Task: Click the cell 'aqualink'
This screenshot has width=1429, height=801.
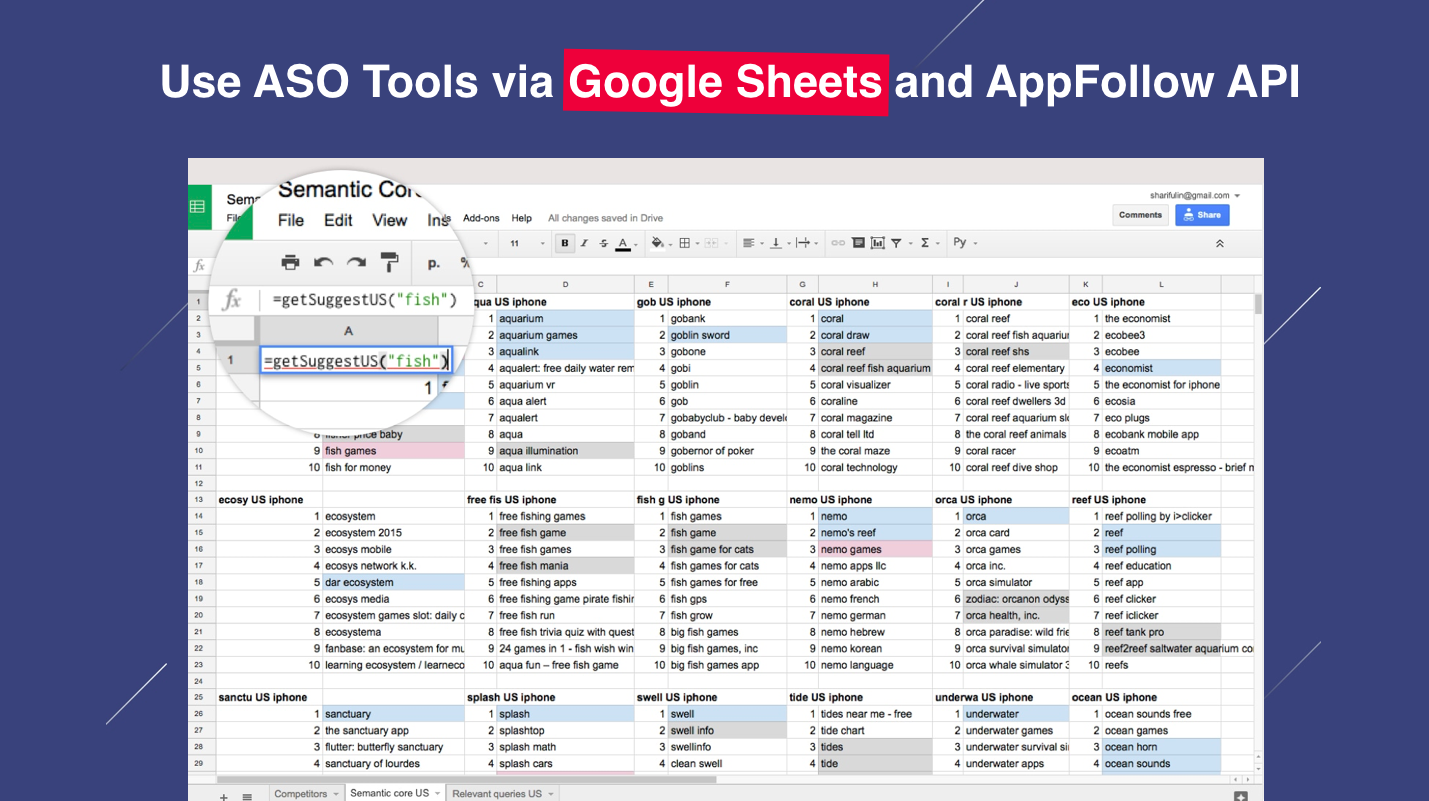Action: point(566,352)
